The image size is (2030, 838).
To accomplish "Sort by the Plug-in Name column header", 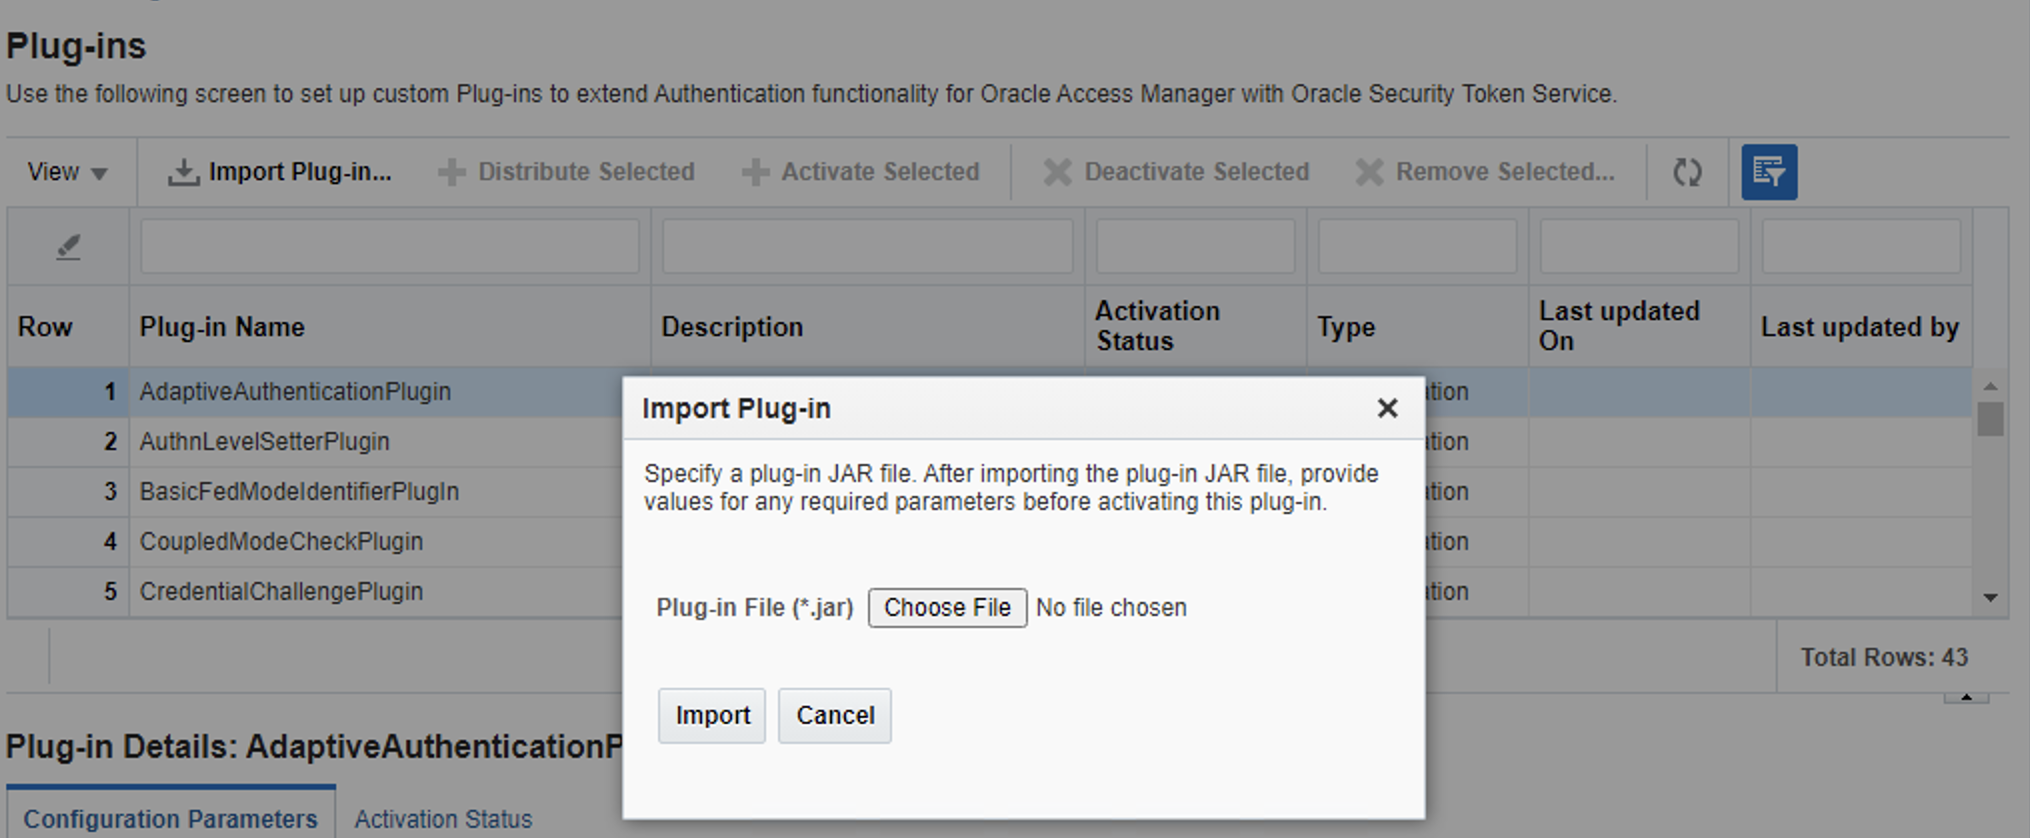I will 222,327.
